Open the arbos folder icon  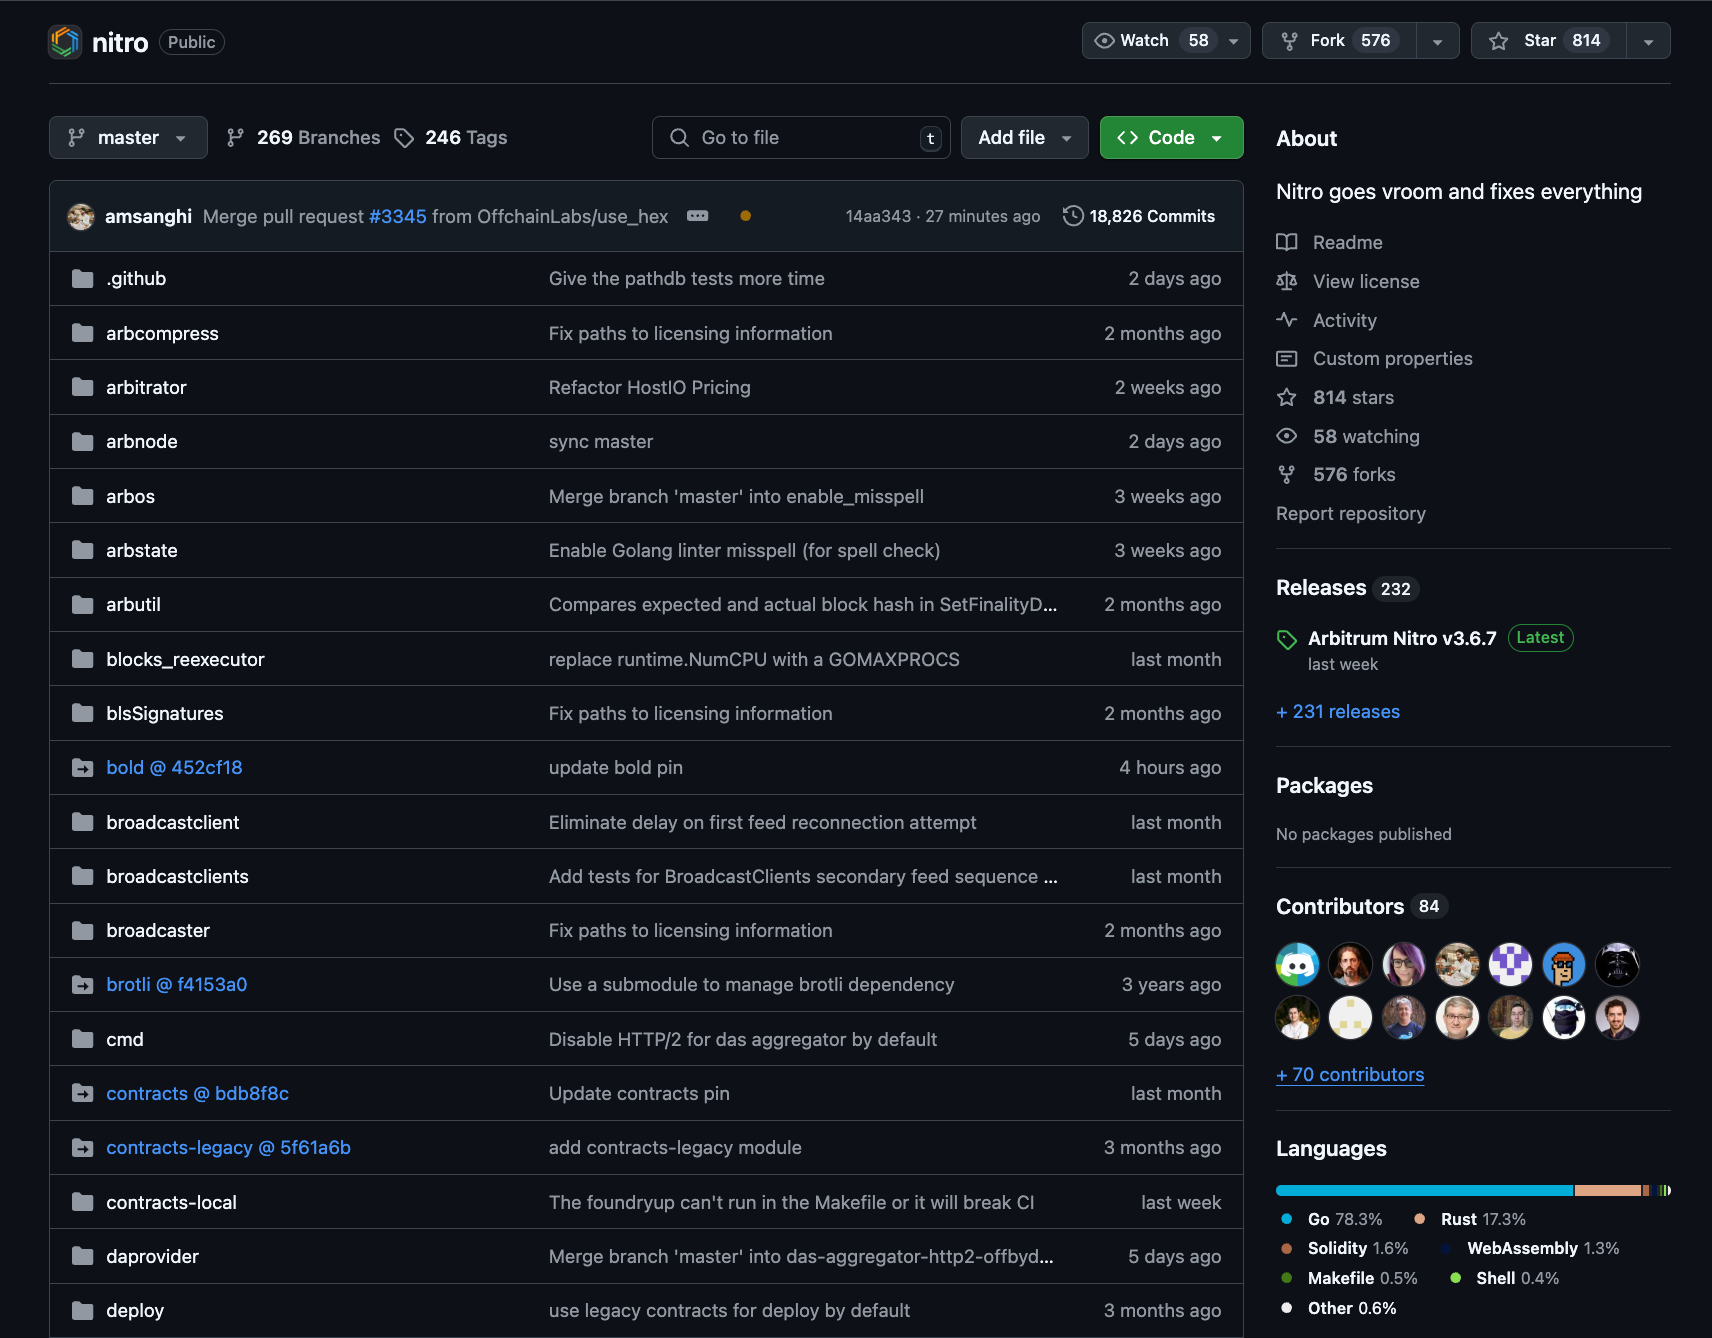(83, 496)
